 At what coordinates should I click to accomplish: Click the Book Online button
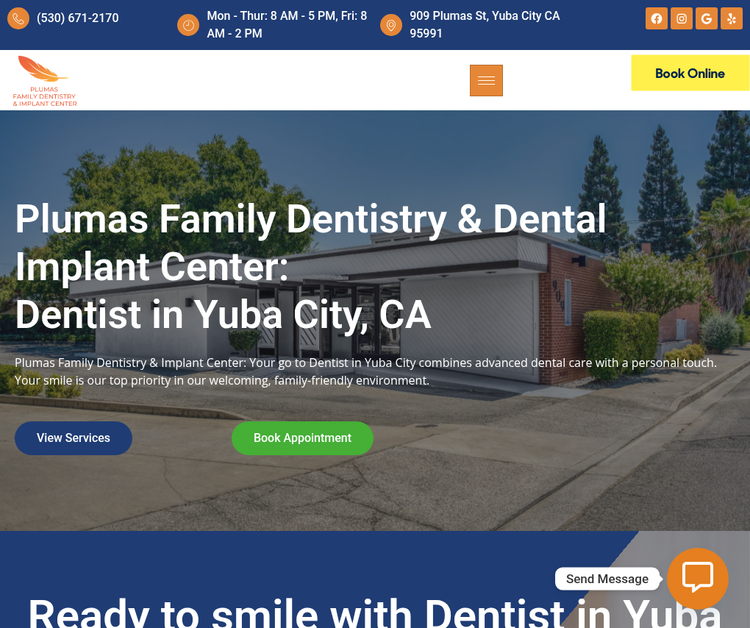point(690,73)
